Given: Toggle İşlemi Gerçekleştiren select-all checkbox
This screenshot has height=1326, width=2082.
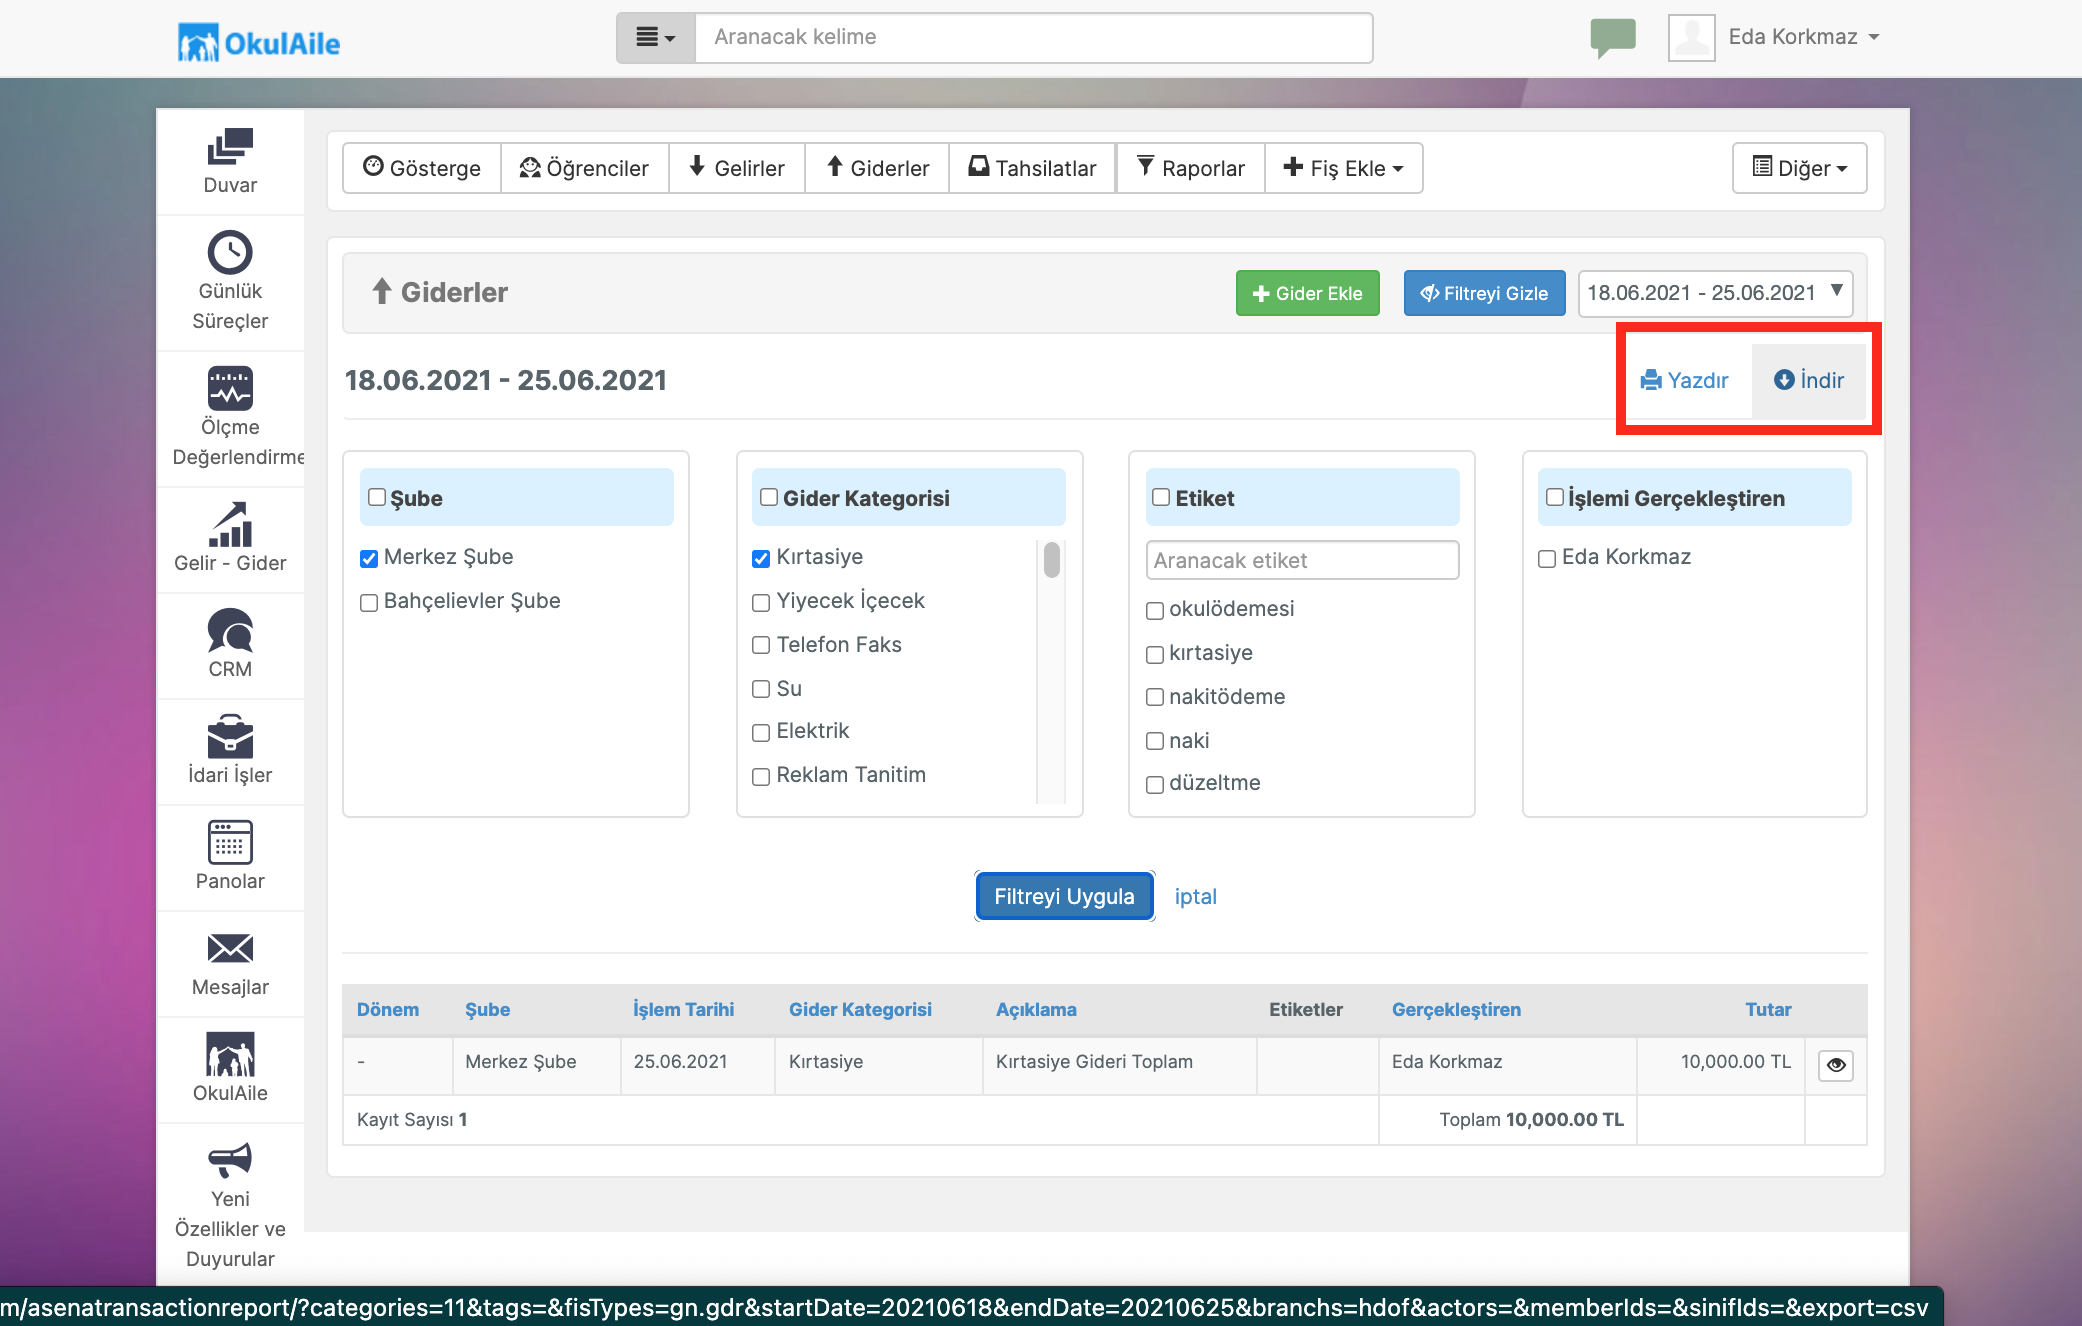Looking at the screenshot, I should 1555,497.
